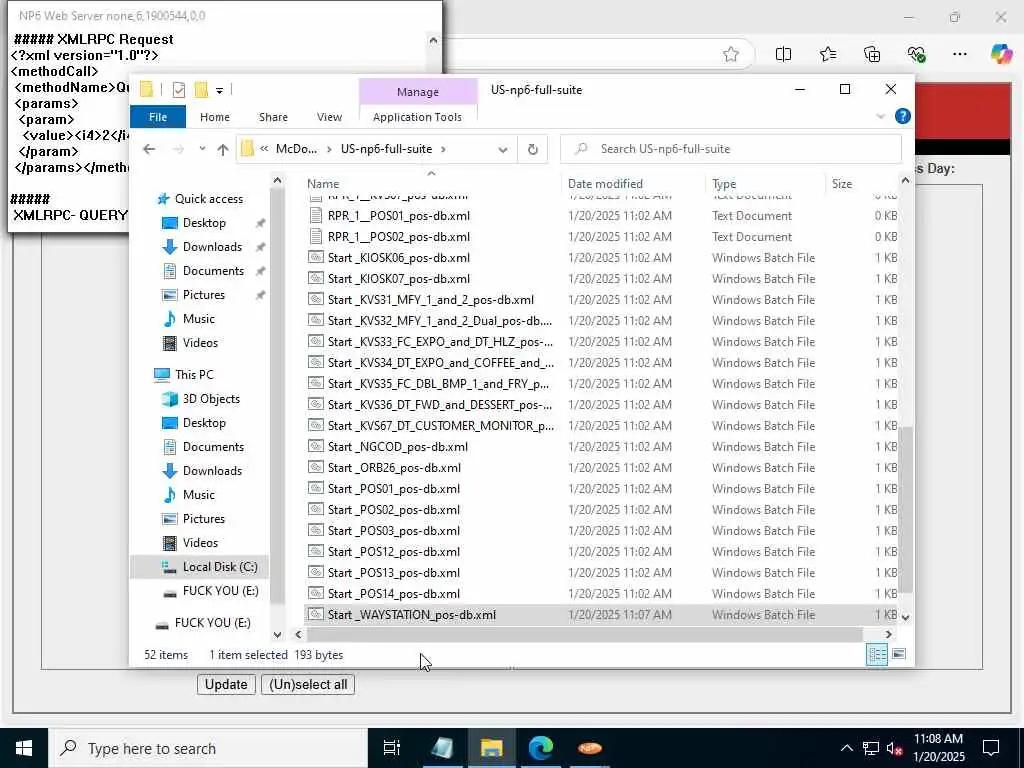
Task: Select Quick access in navigation pane
Action: point(200,199)
